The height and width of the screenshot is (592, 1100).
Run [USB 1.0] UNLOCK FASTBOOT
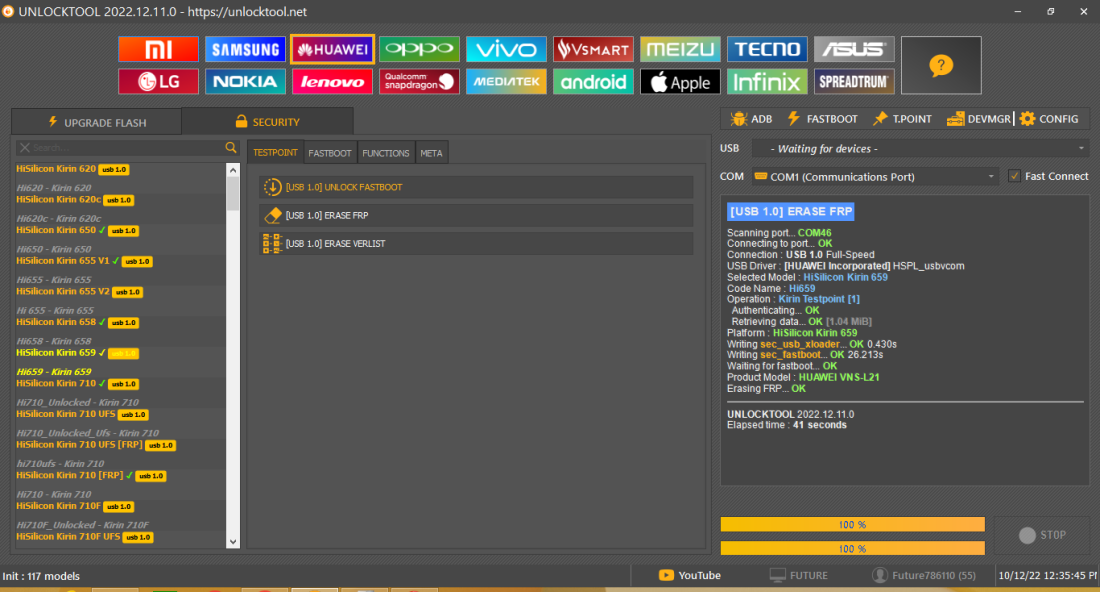476,187
